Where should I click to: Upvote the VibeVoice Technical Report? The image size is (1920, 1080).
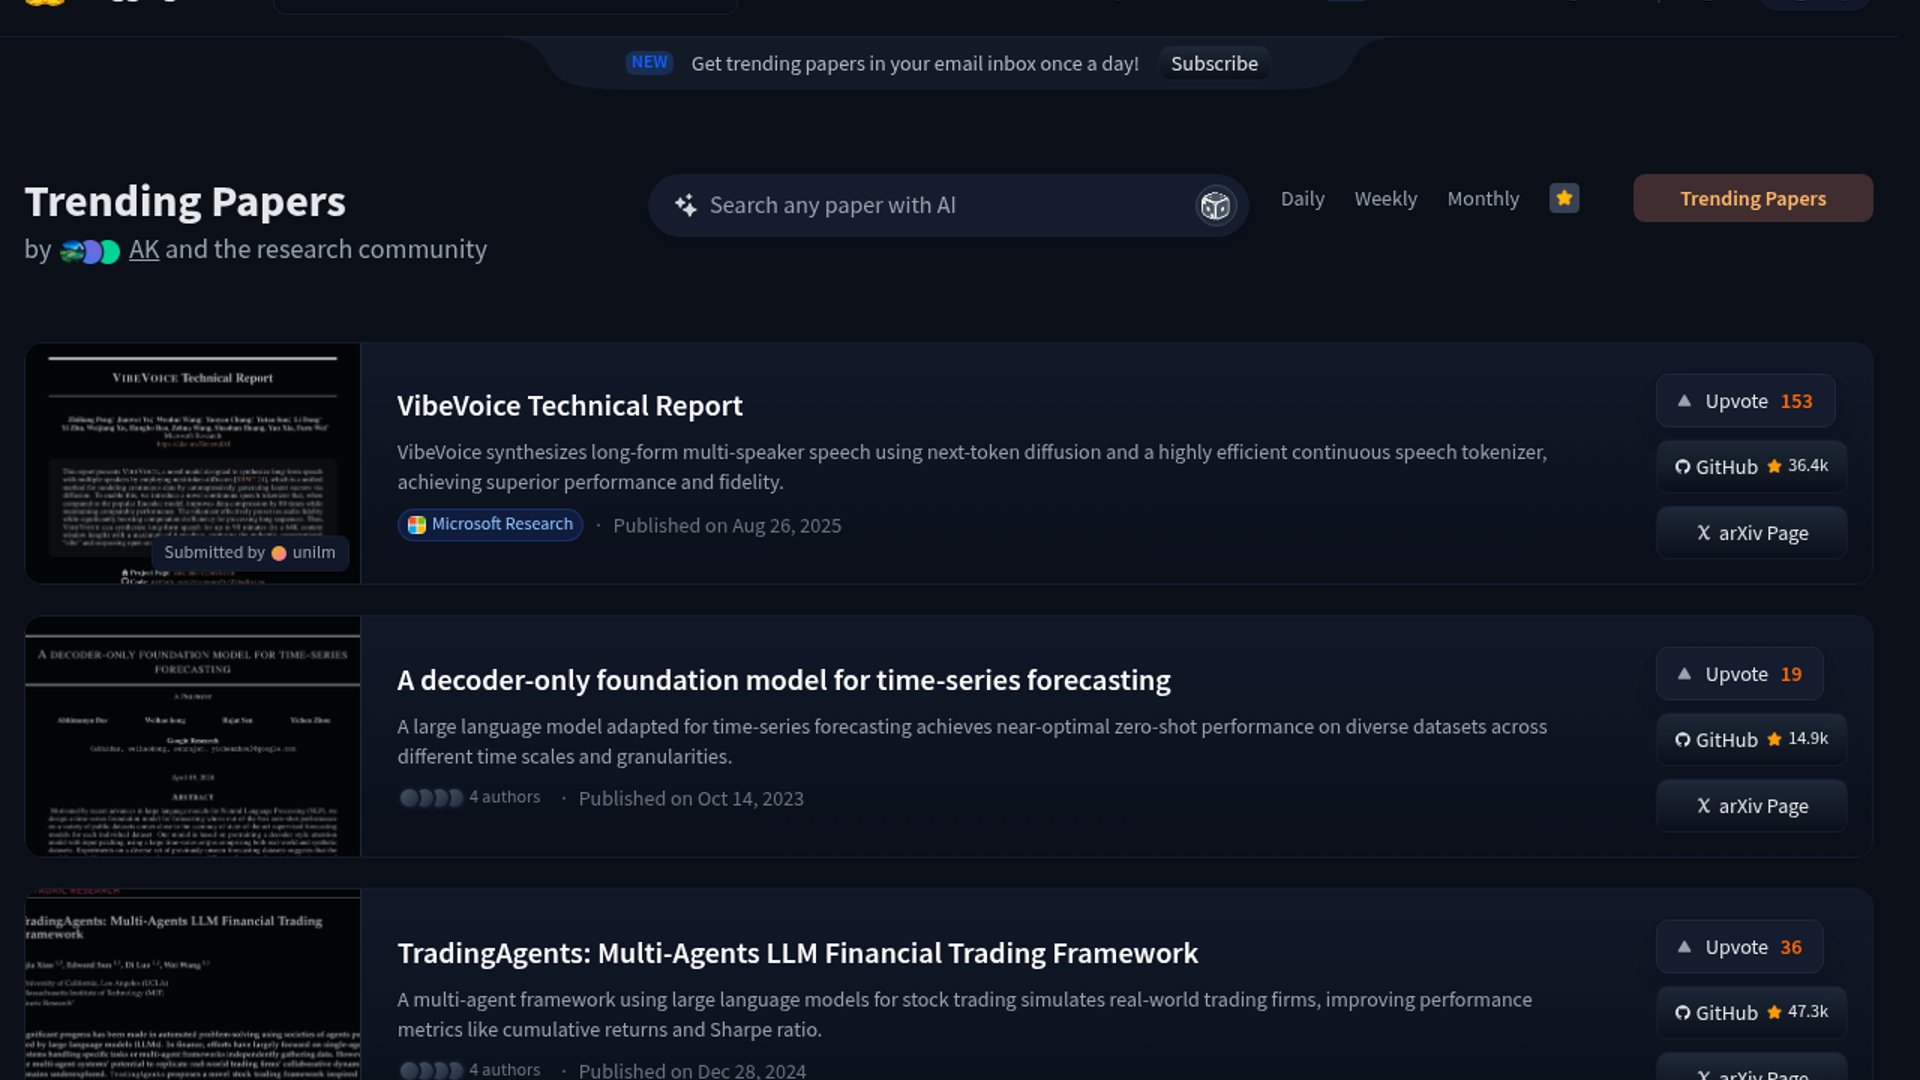pos(1745,401)
